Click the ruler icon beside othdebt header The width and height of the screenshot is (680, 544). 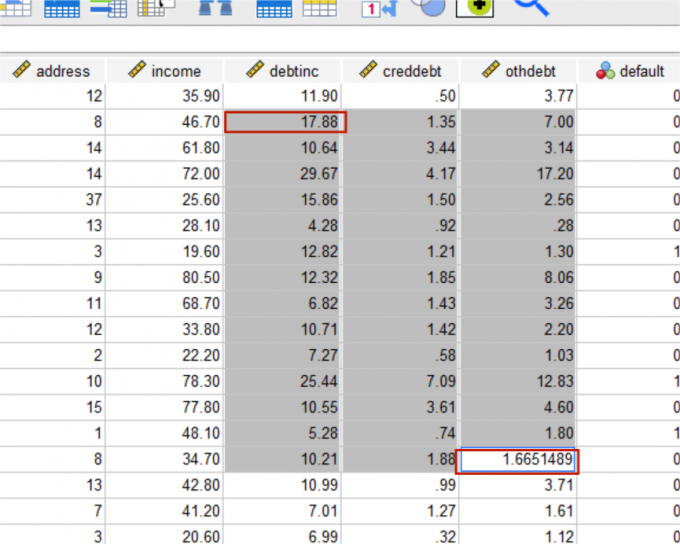pos(490,71)
